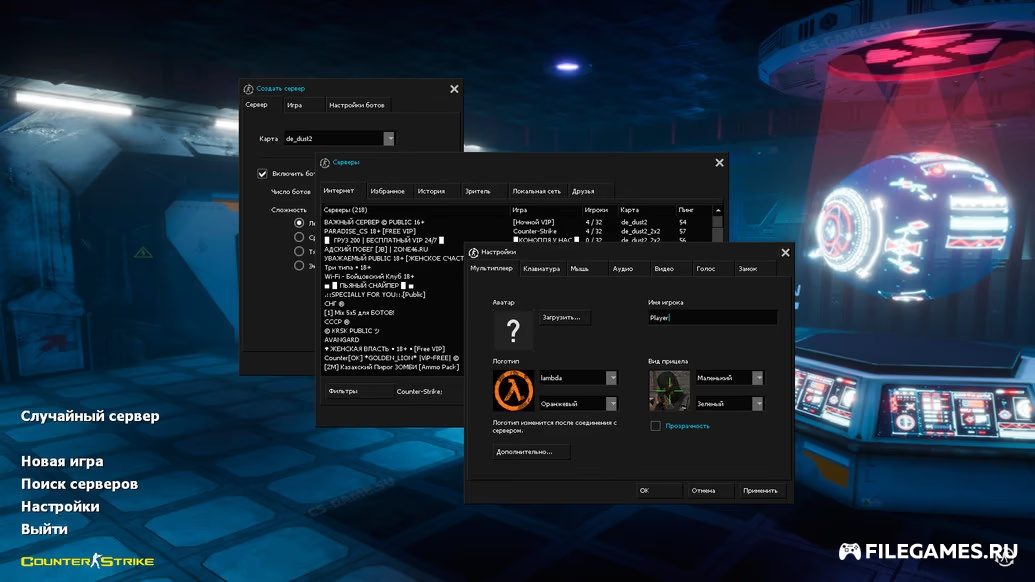Sort by the Карта column header
Viewport: 1035px width, 582px height.
646,210
